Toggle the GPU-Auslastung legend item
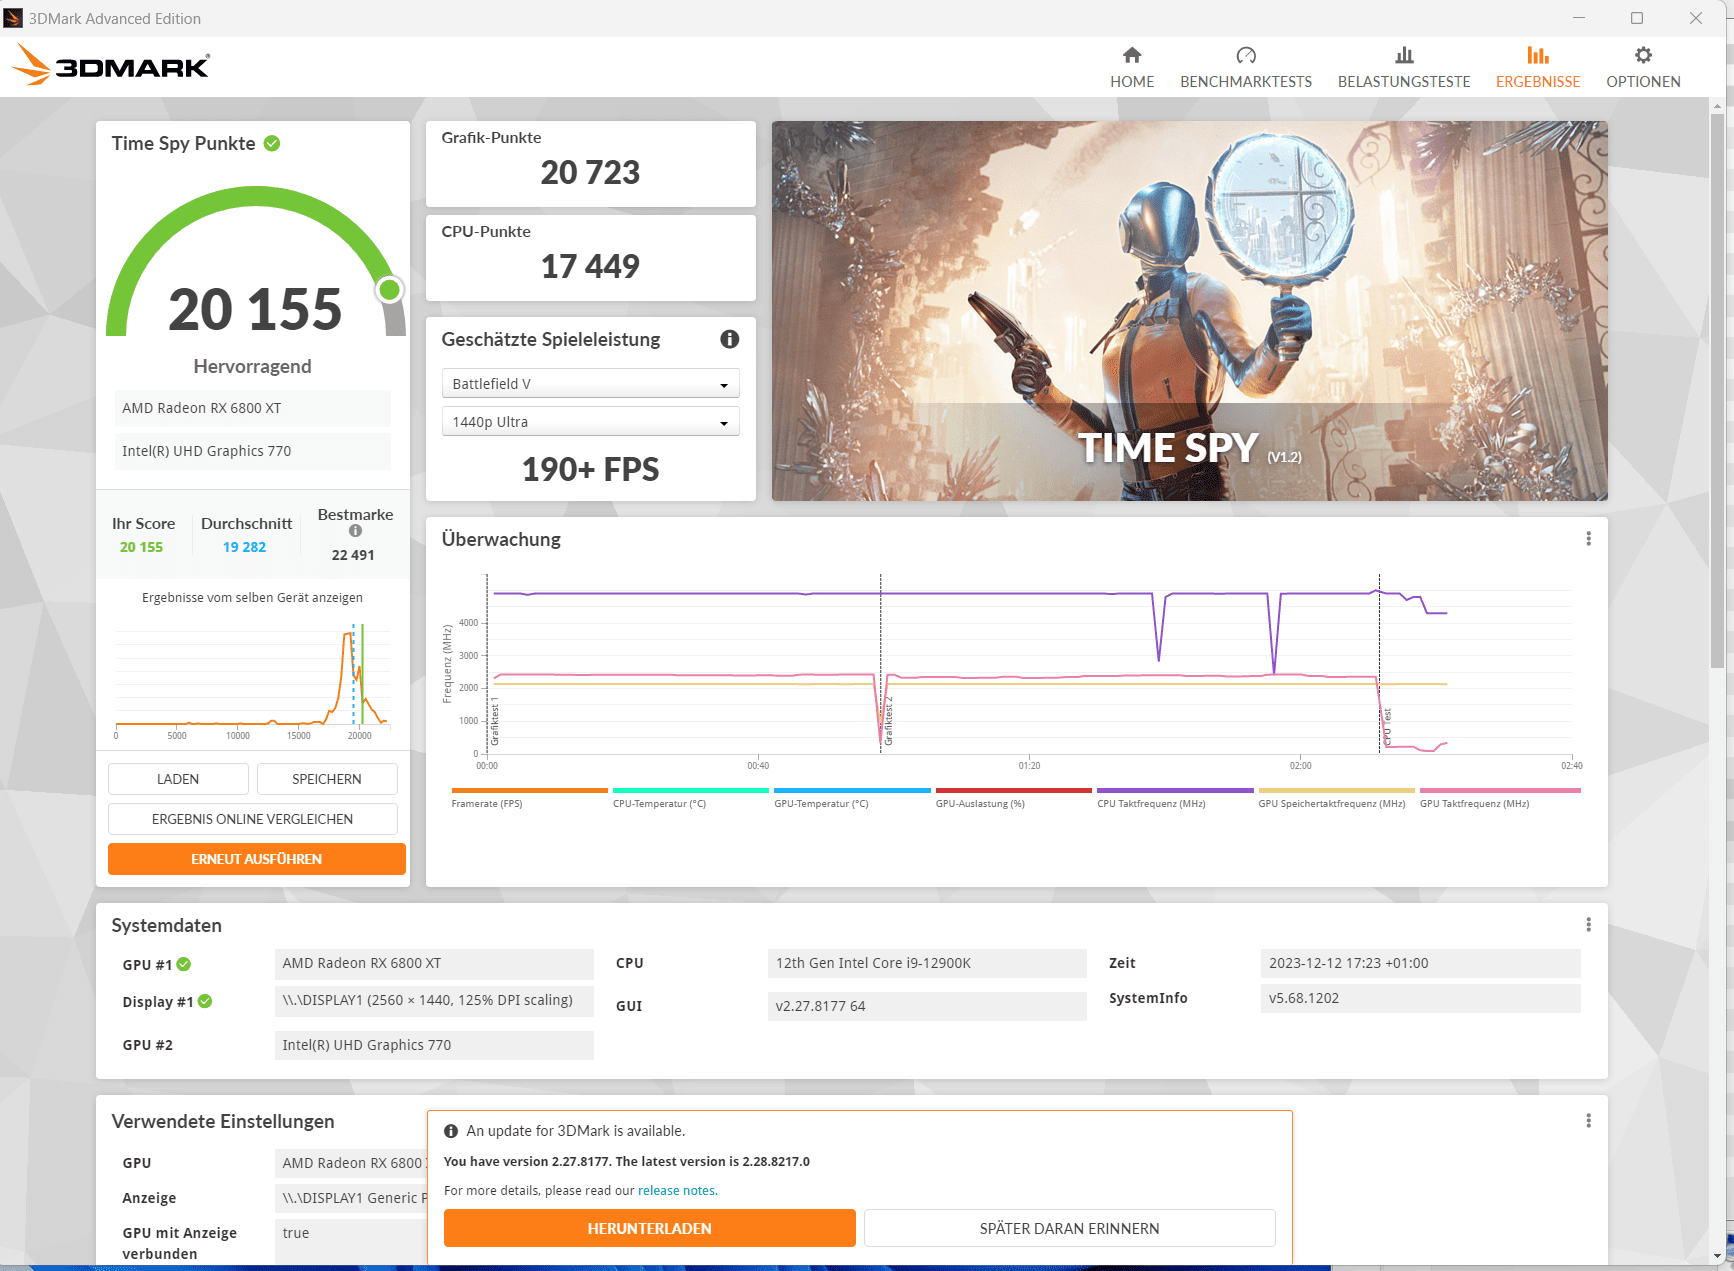This screenshot has width=1734, height=1271. [1013, 798]
